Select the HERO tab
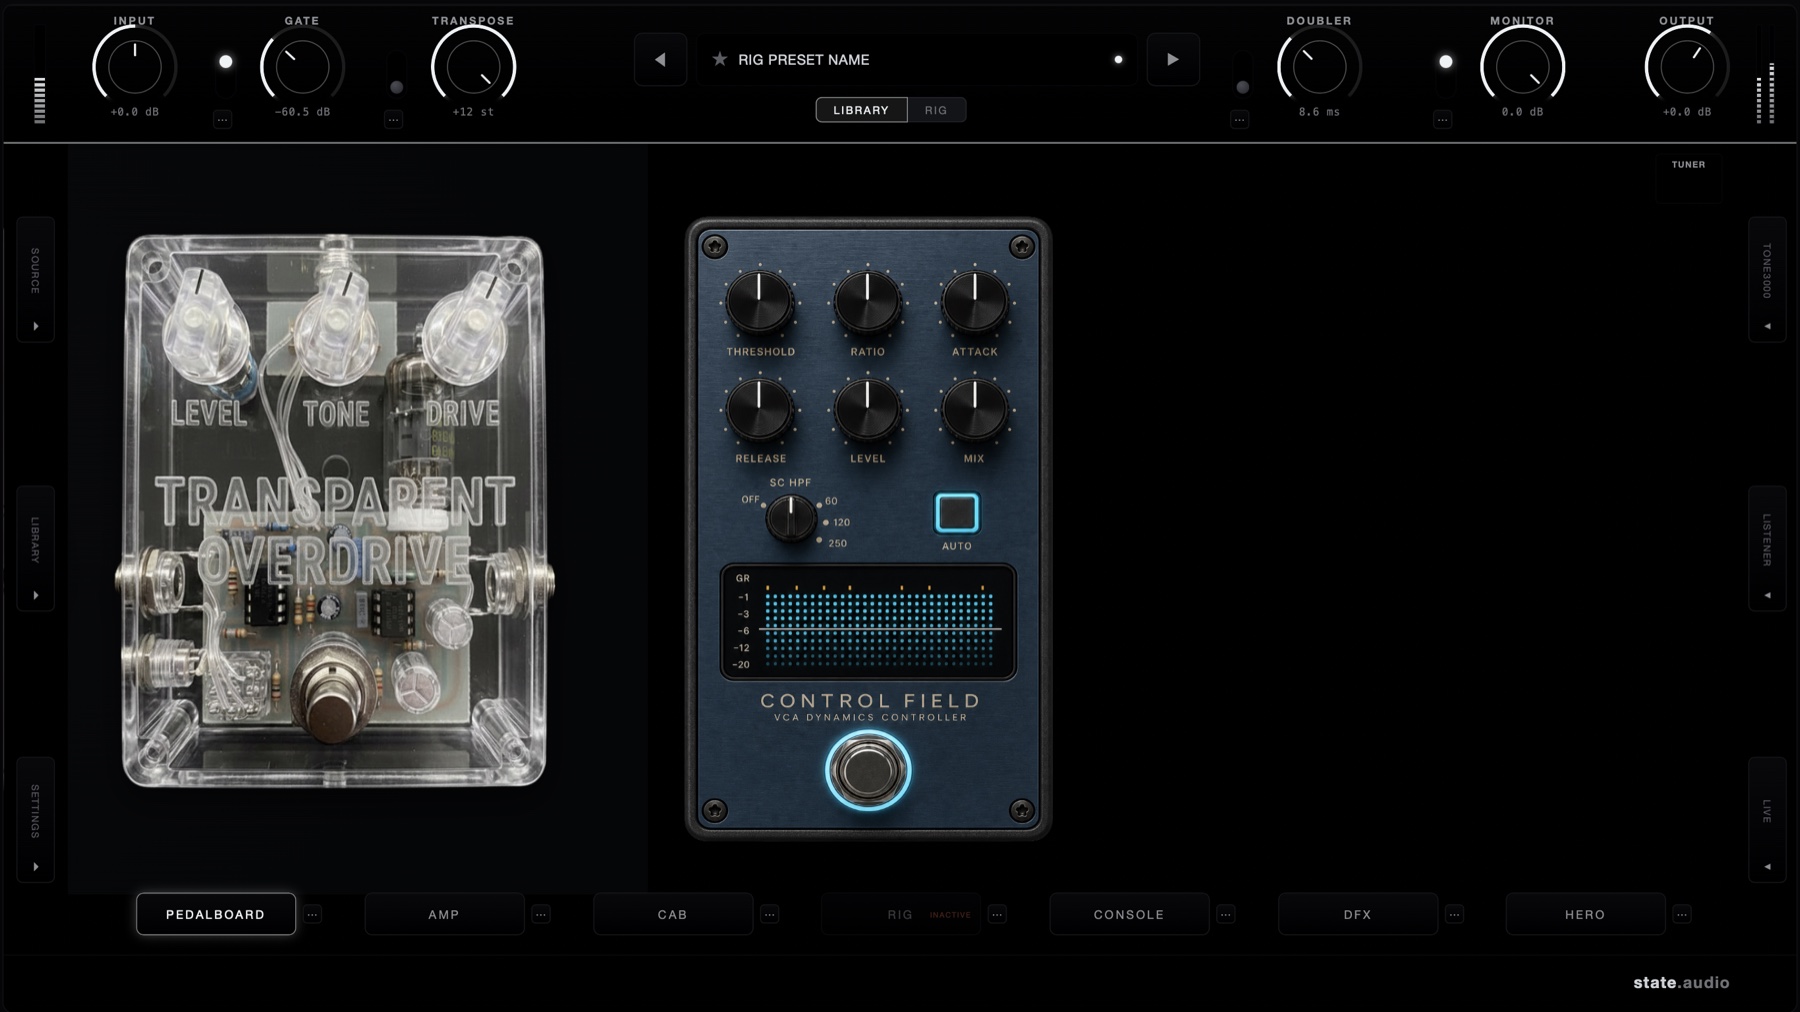Screen dimensions: 1800x1012 [1585, 914]
